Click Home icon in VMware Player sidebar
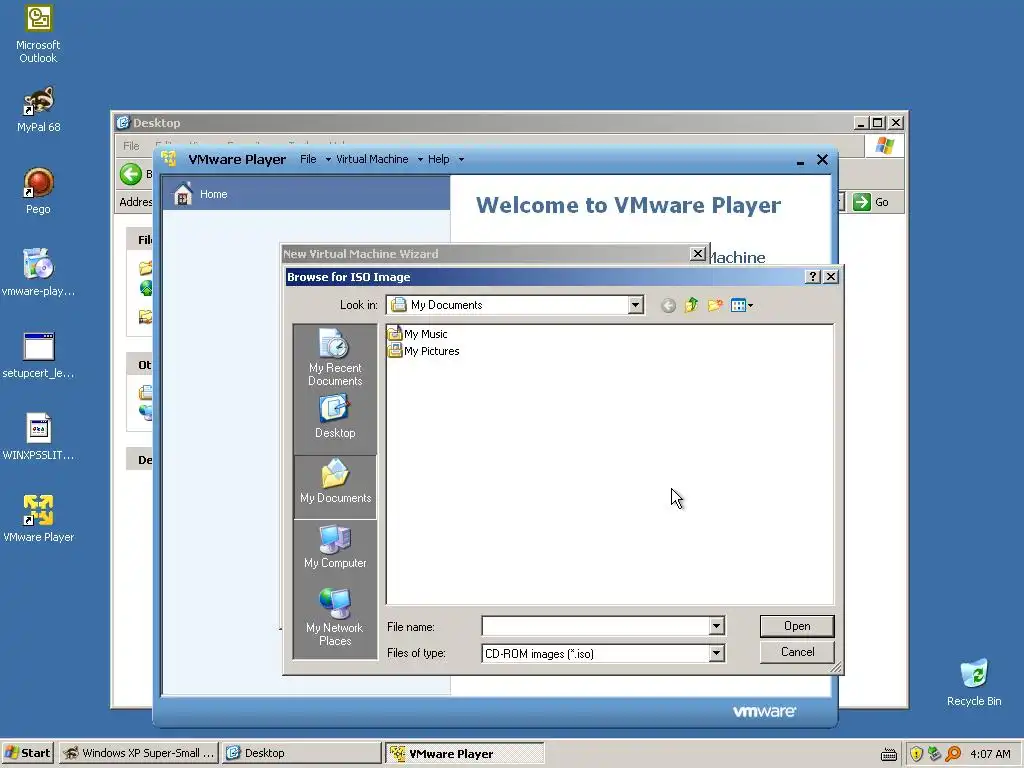The image size is (1024, 768). [x=184, y=194]
